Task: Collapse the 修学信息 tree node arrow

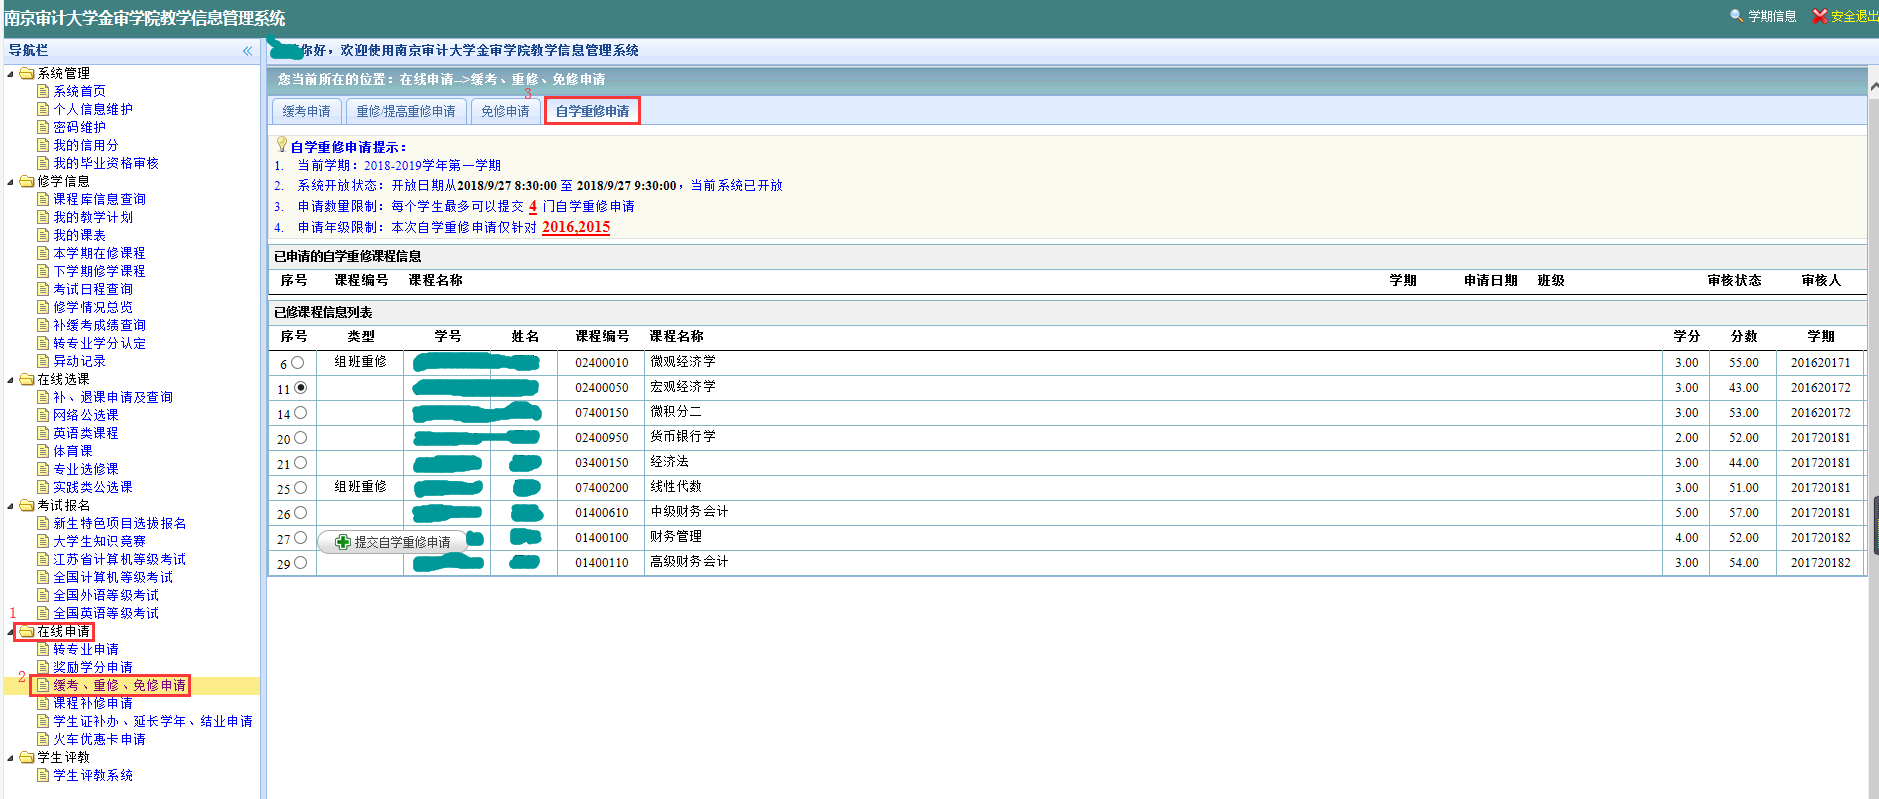Action: (11, 182)
